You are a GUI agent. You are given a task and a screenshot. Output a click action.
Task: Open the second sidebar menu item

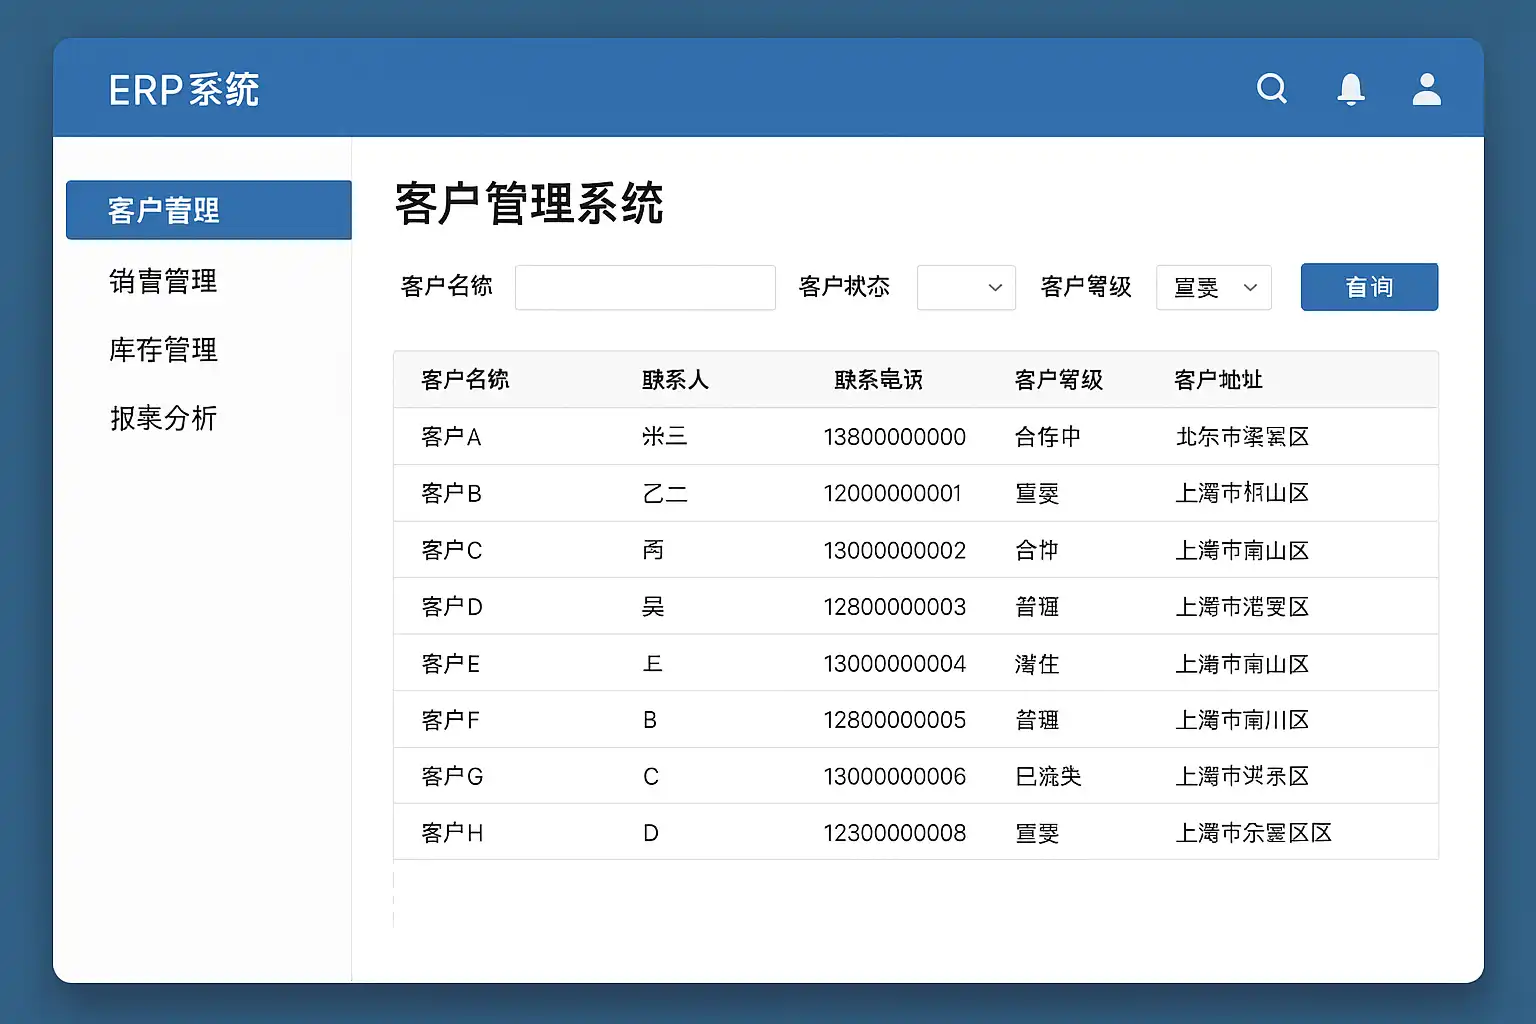click(163, 281)
